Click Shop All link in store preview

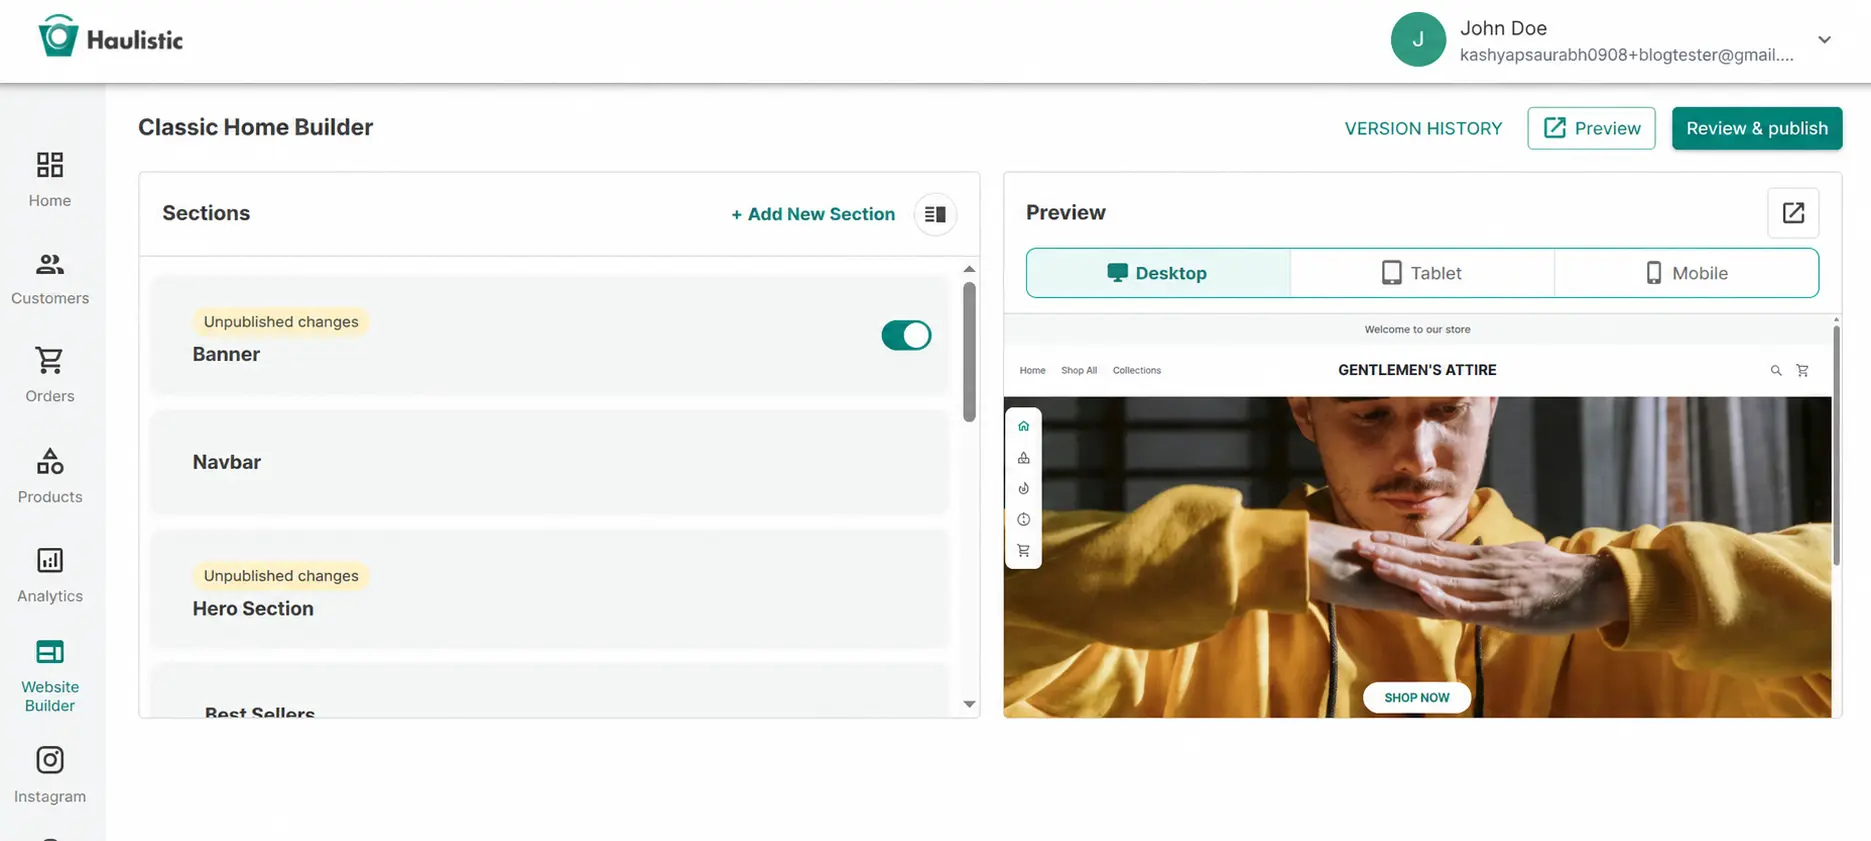point(1079,370)
